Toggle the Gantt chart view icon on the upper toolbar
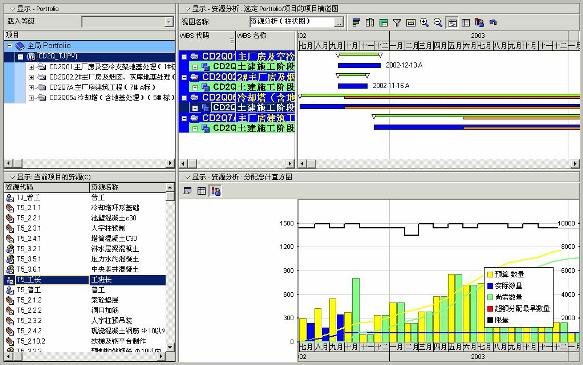The width and height of the screenshot is (583, 365). (452, 23)
